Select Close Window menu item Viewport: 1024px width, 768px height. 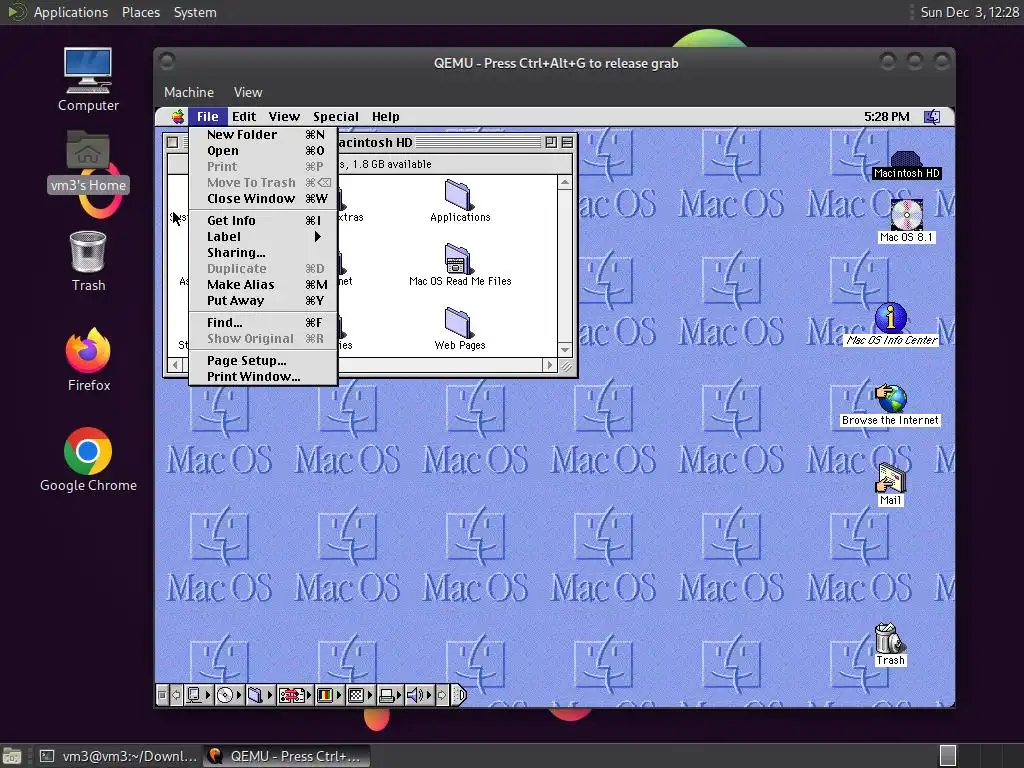point(263,199)
